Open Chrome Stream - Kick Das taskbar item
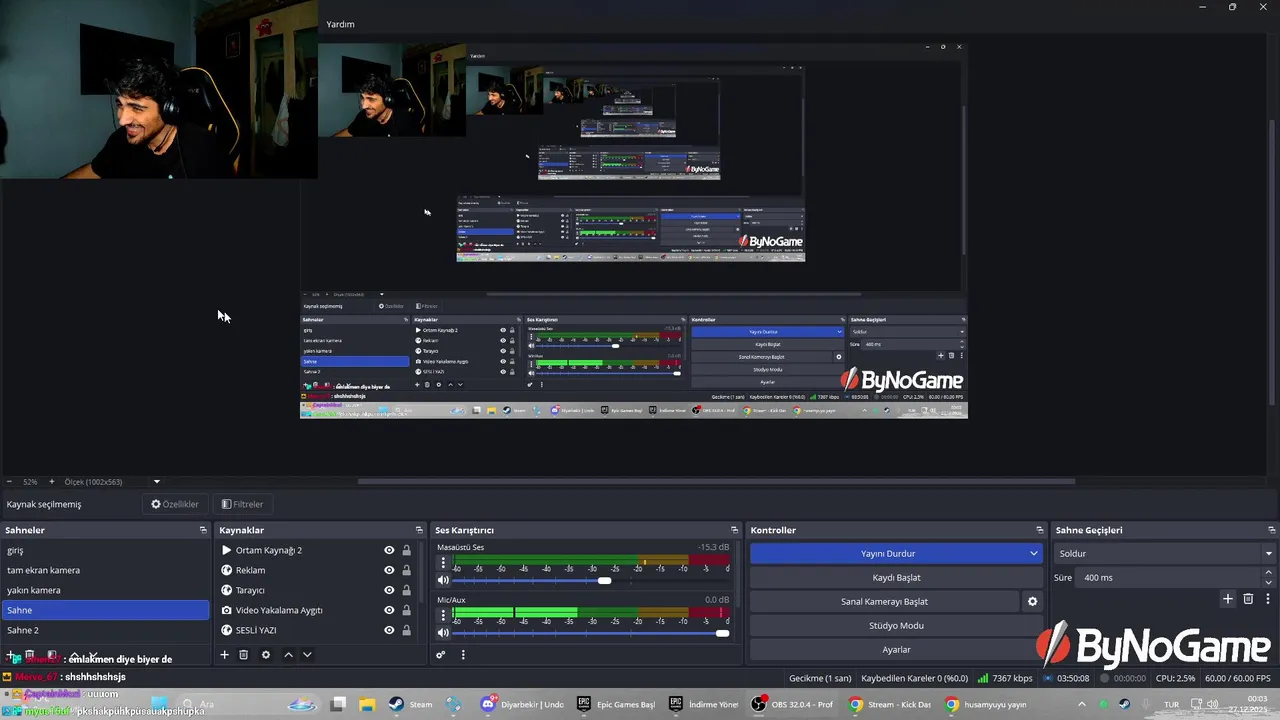Screen dimensions: 1280x720 point(890,704)
